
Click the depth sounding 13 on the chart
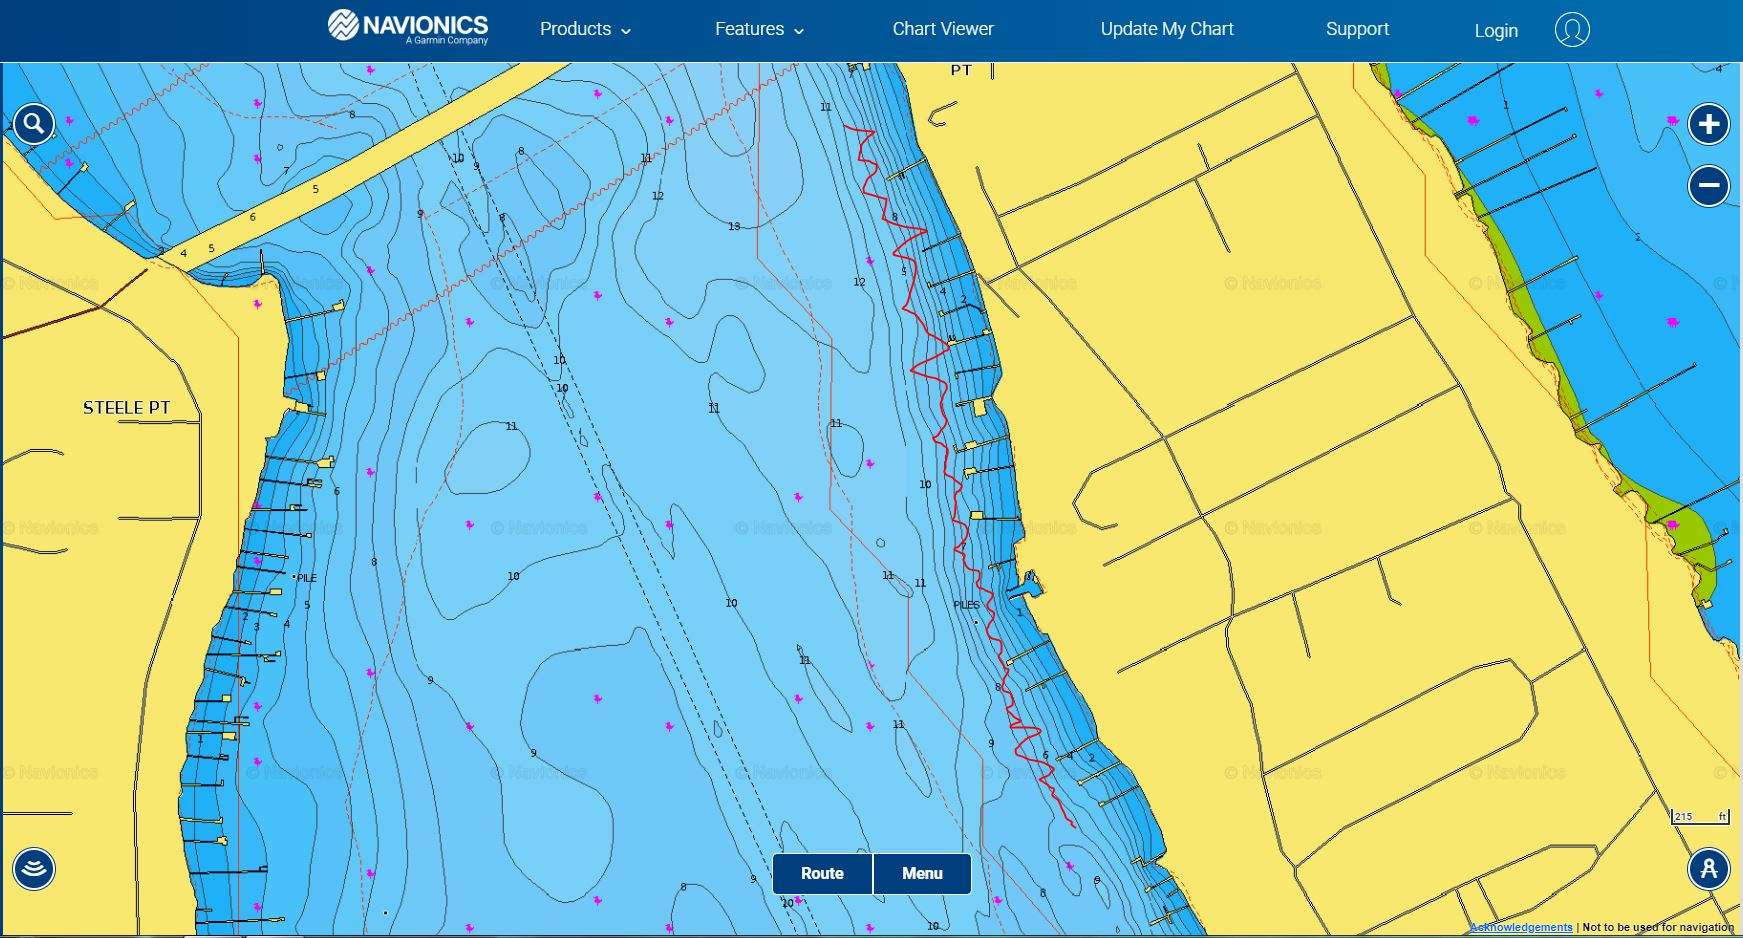[x=734, y=226]
